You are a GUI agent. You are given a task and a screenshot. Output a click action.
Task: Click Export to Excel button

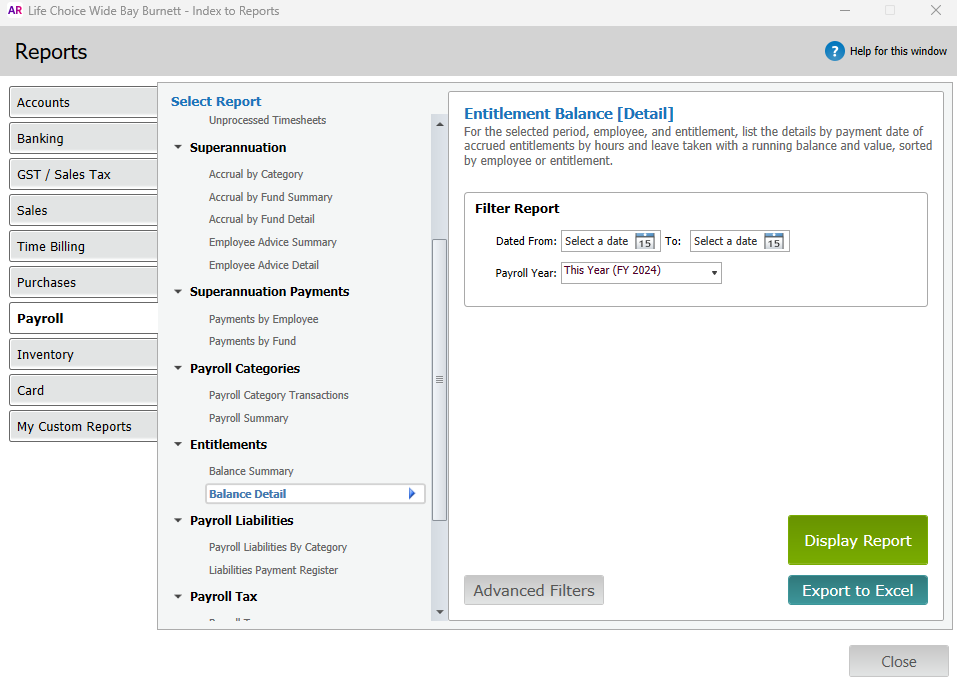(x=857, y=590)
